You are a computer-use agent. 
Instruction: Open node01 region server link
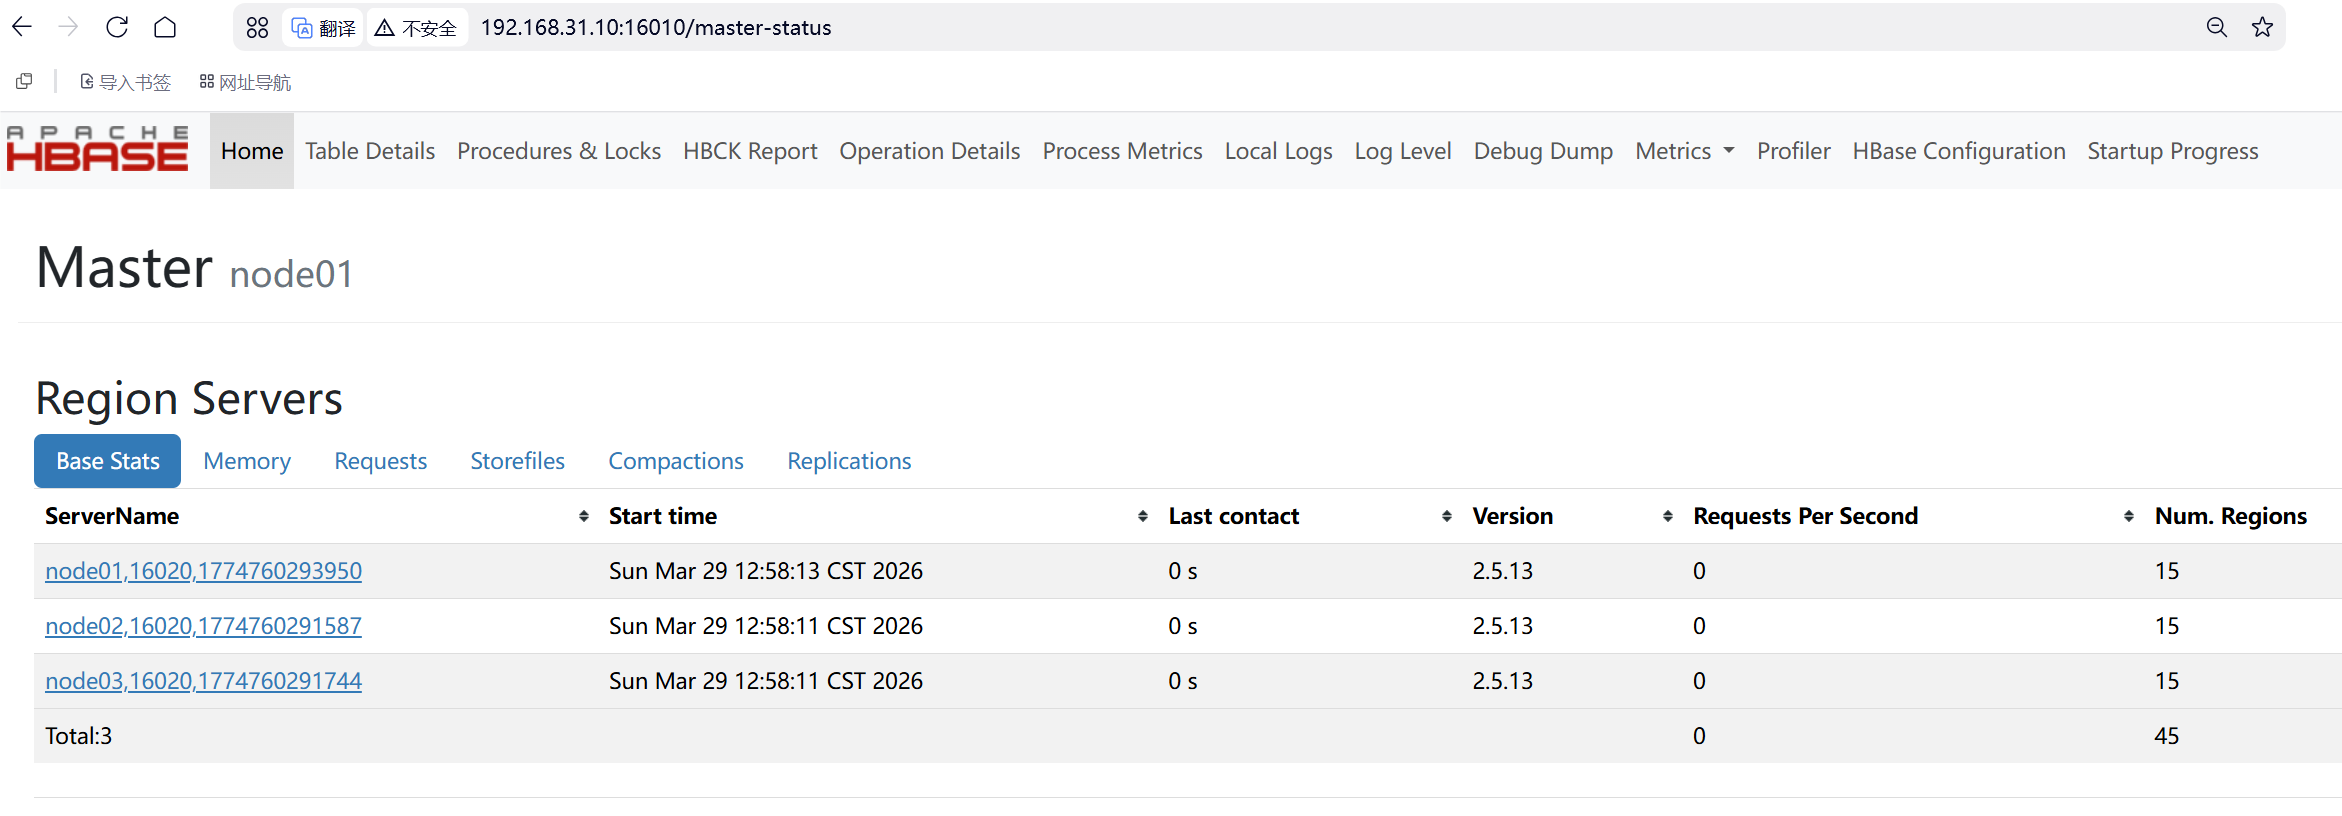[203, 571]
